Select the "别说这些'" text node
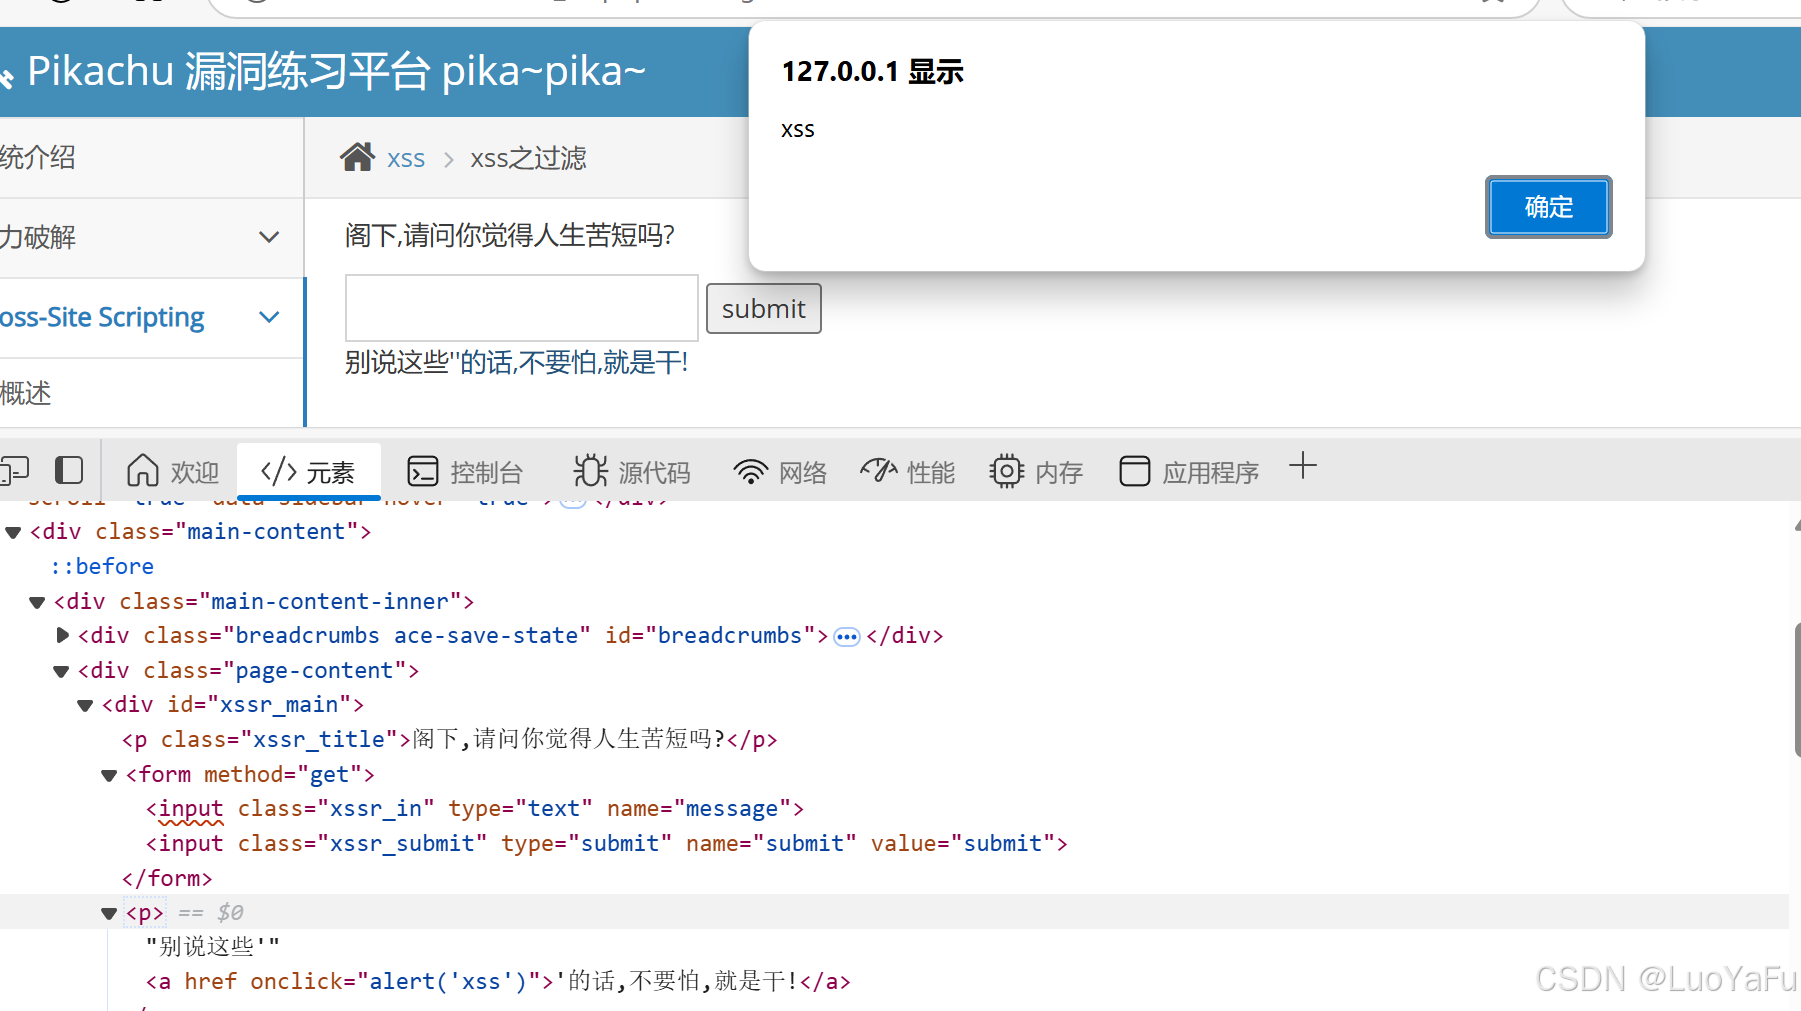The width and height of the screenshot is (1801, 1011). tap(213, 946)
